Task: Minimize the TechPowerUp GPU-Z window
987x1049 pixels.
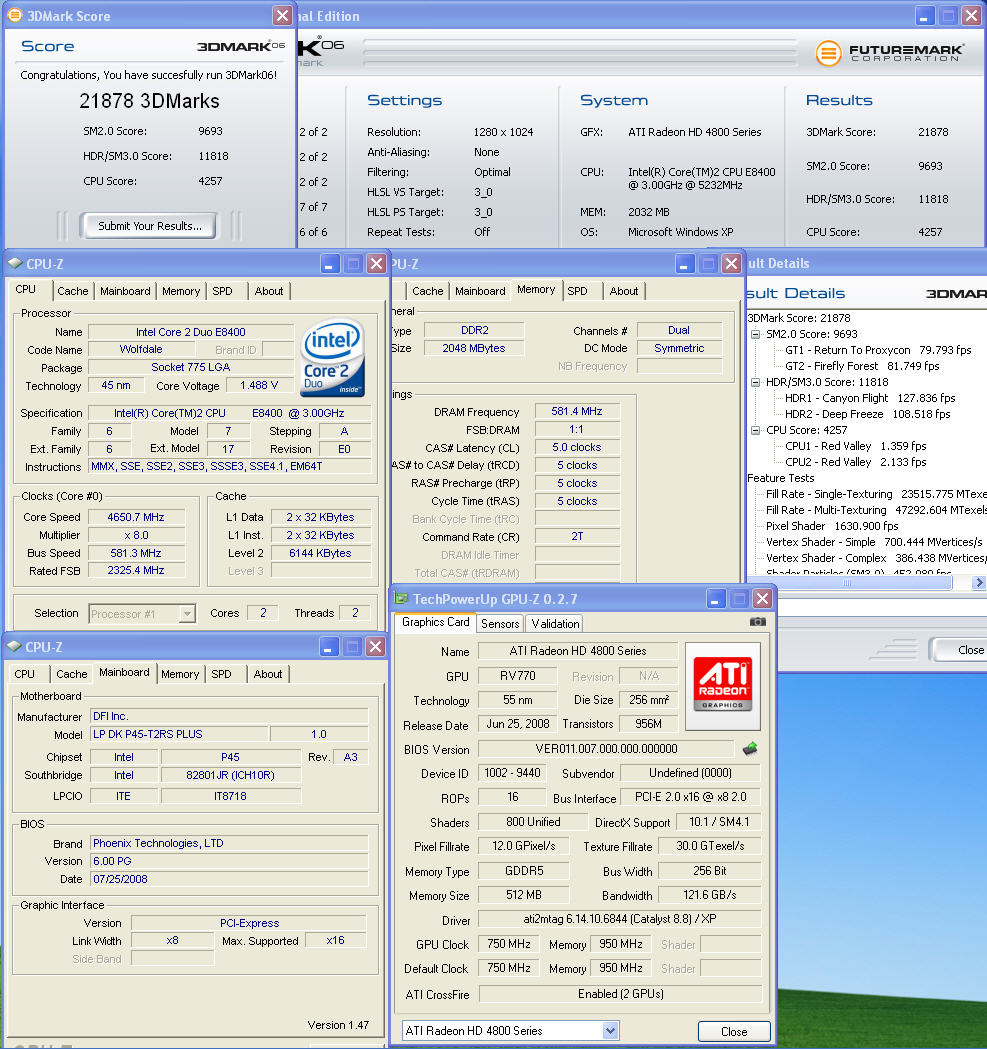Action: [x=715, y=598]
